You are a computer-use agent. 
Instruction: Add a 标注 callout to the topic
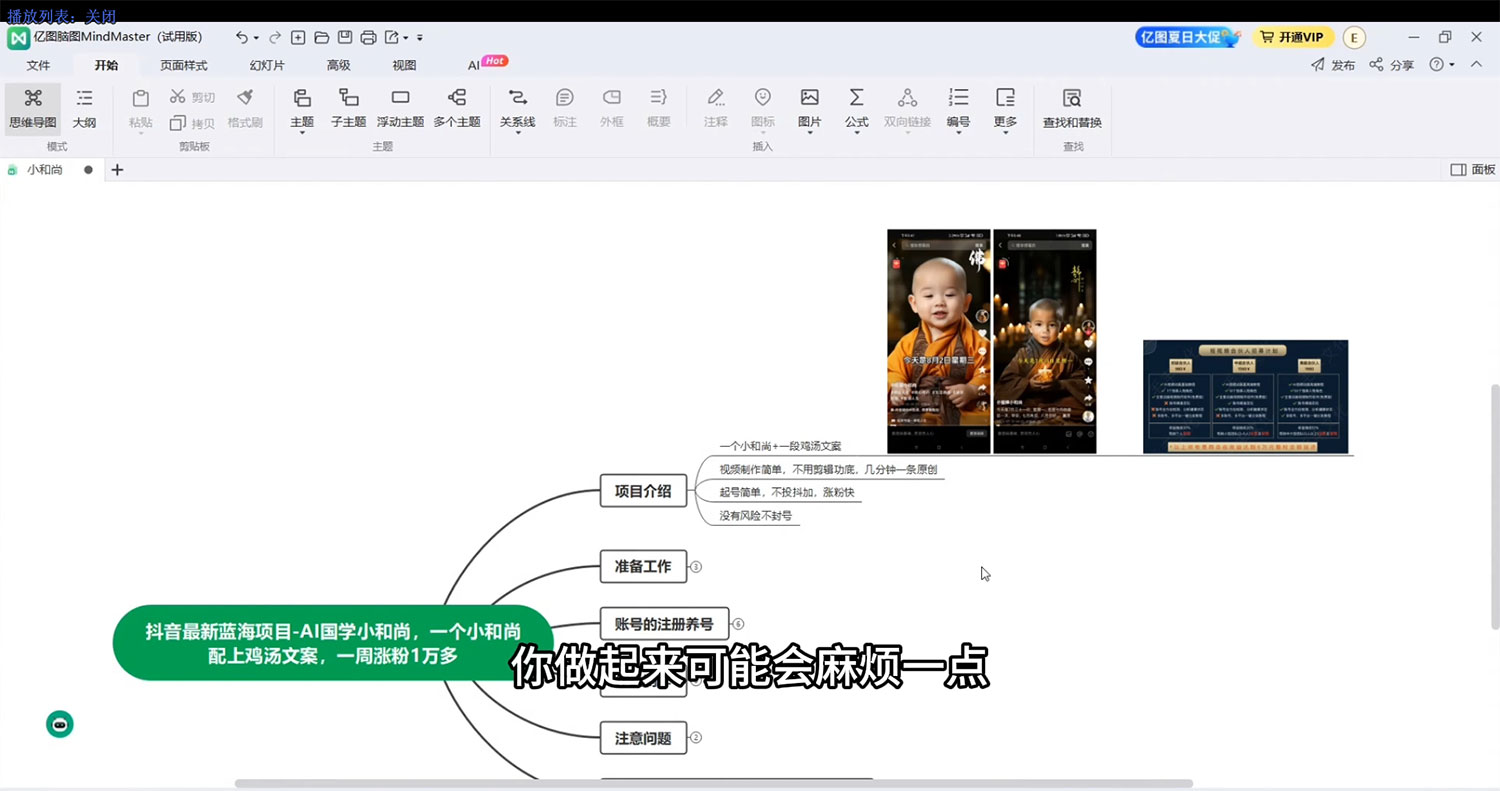coord(564,108)
